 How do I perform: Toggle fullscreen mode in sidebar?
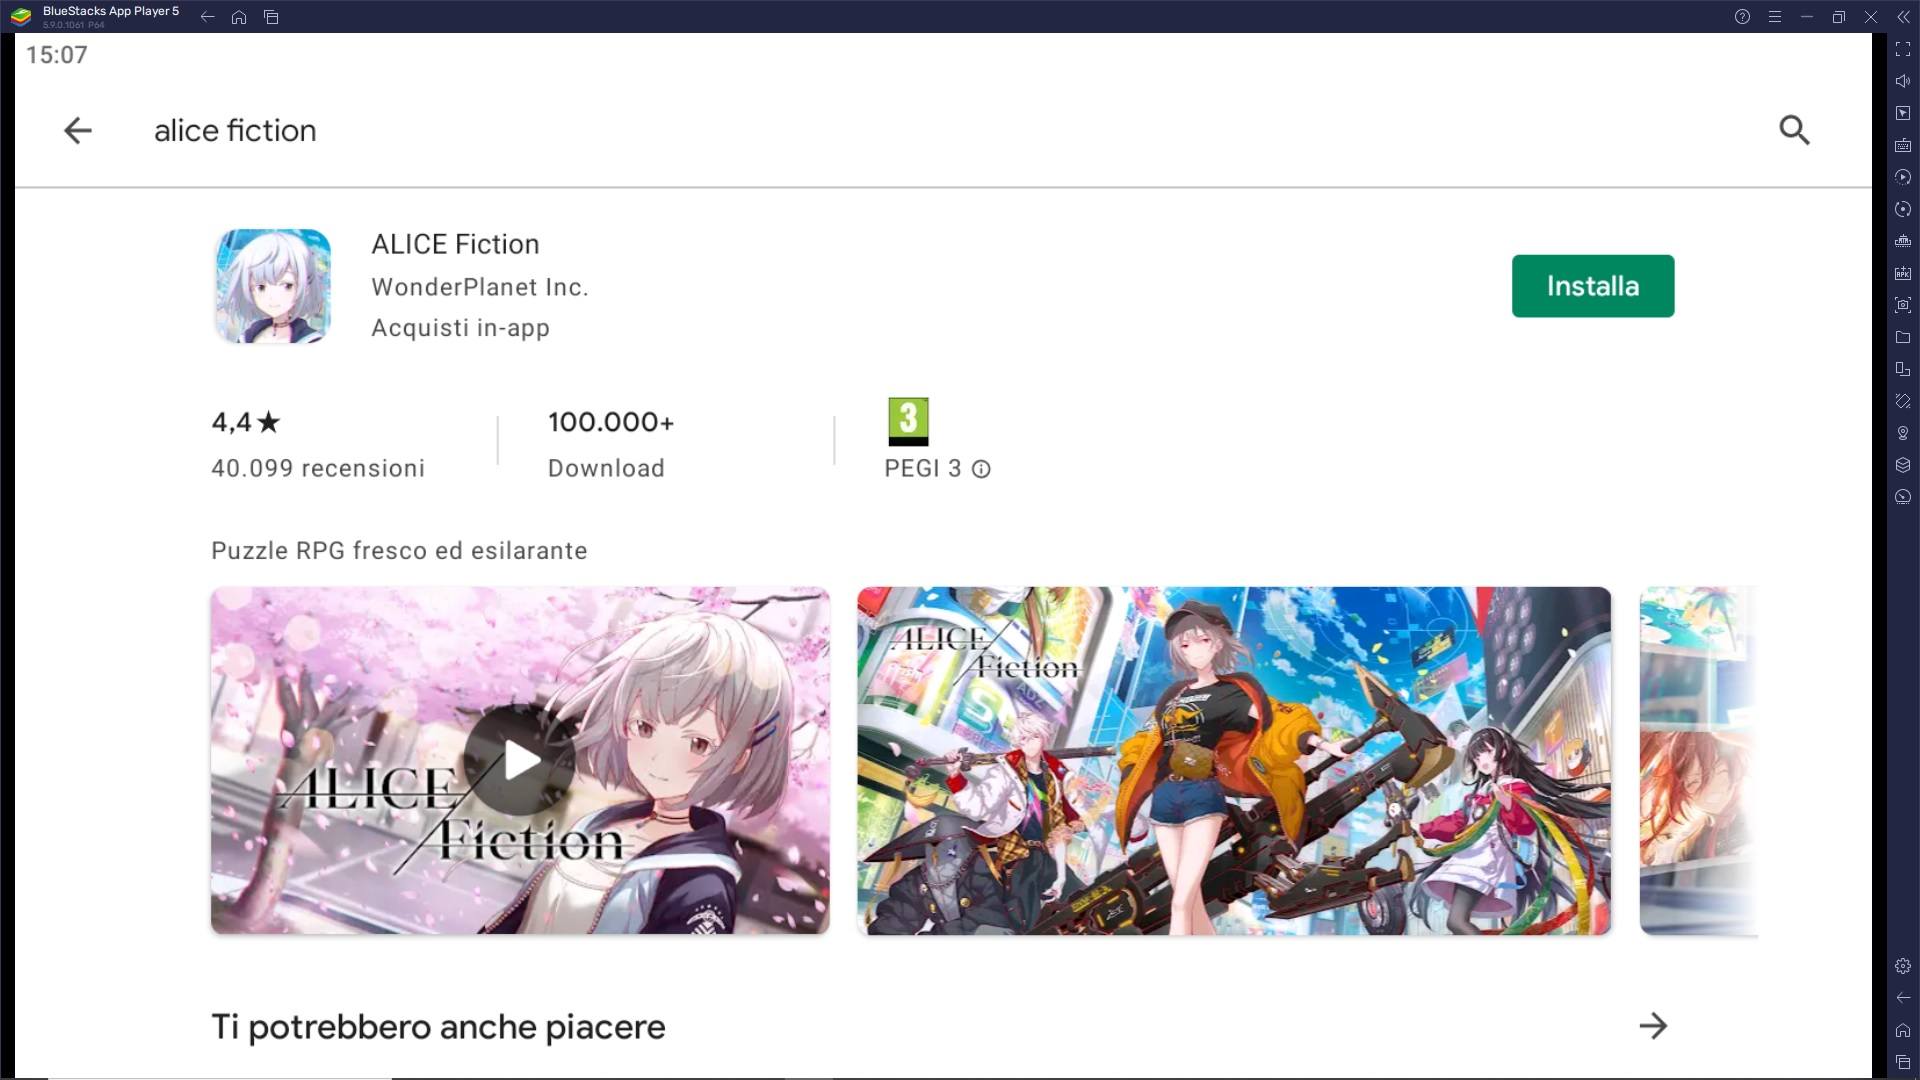pyautogui.click(x=1903, y=49)
